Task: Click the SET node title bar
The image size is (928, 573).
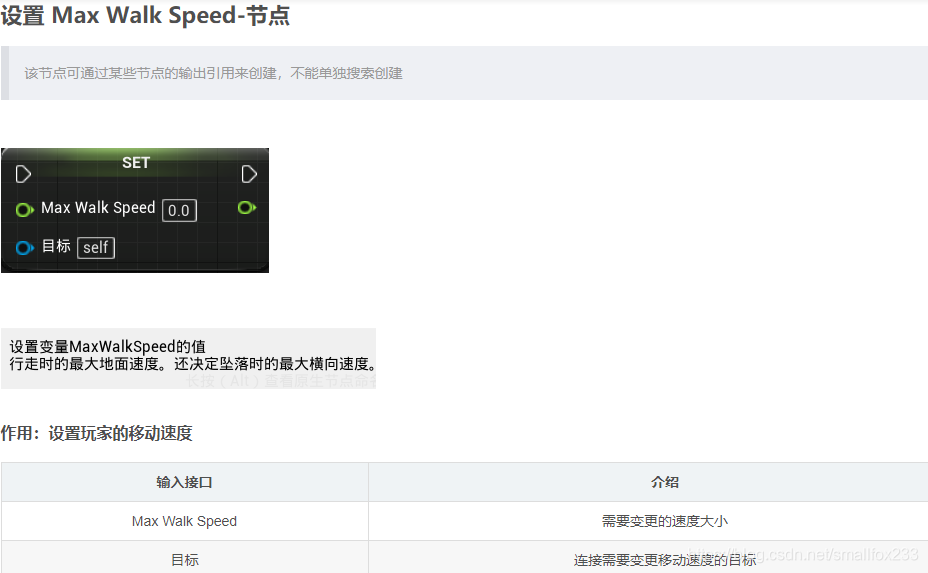Action: pos(136,163)
